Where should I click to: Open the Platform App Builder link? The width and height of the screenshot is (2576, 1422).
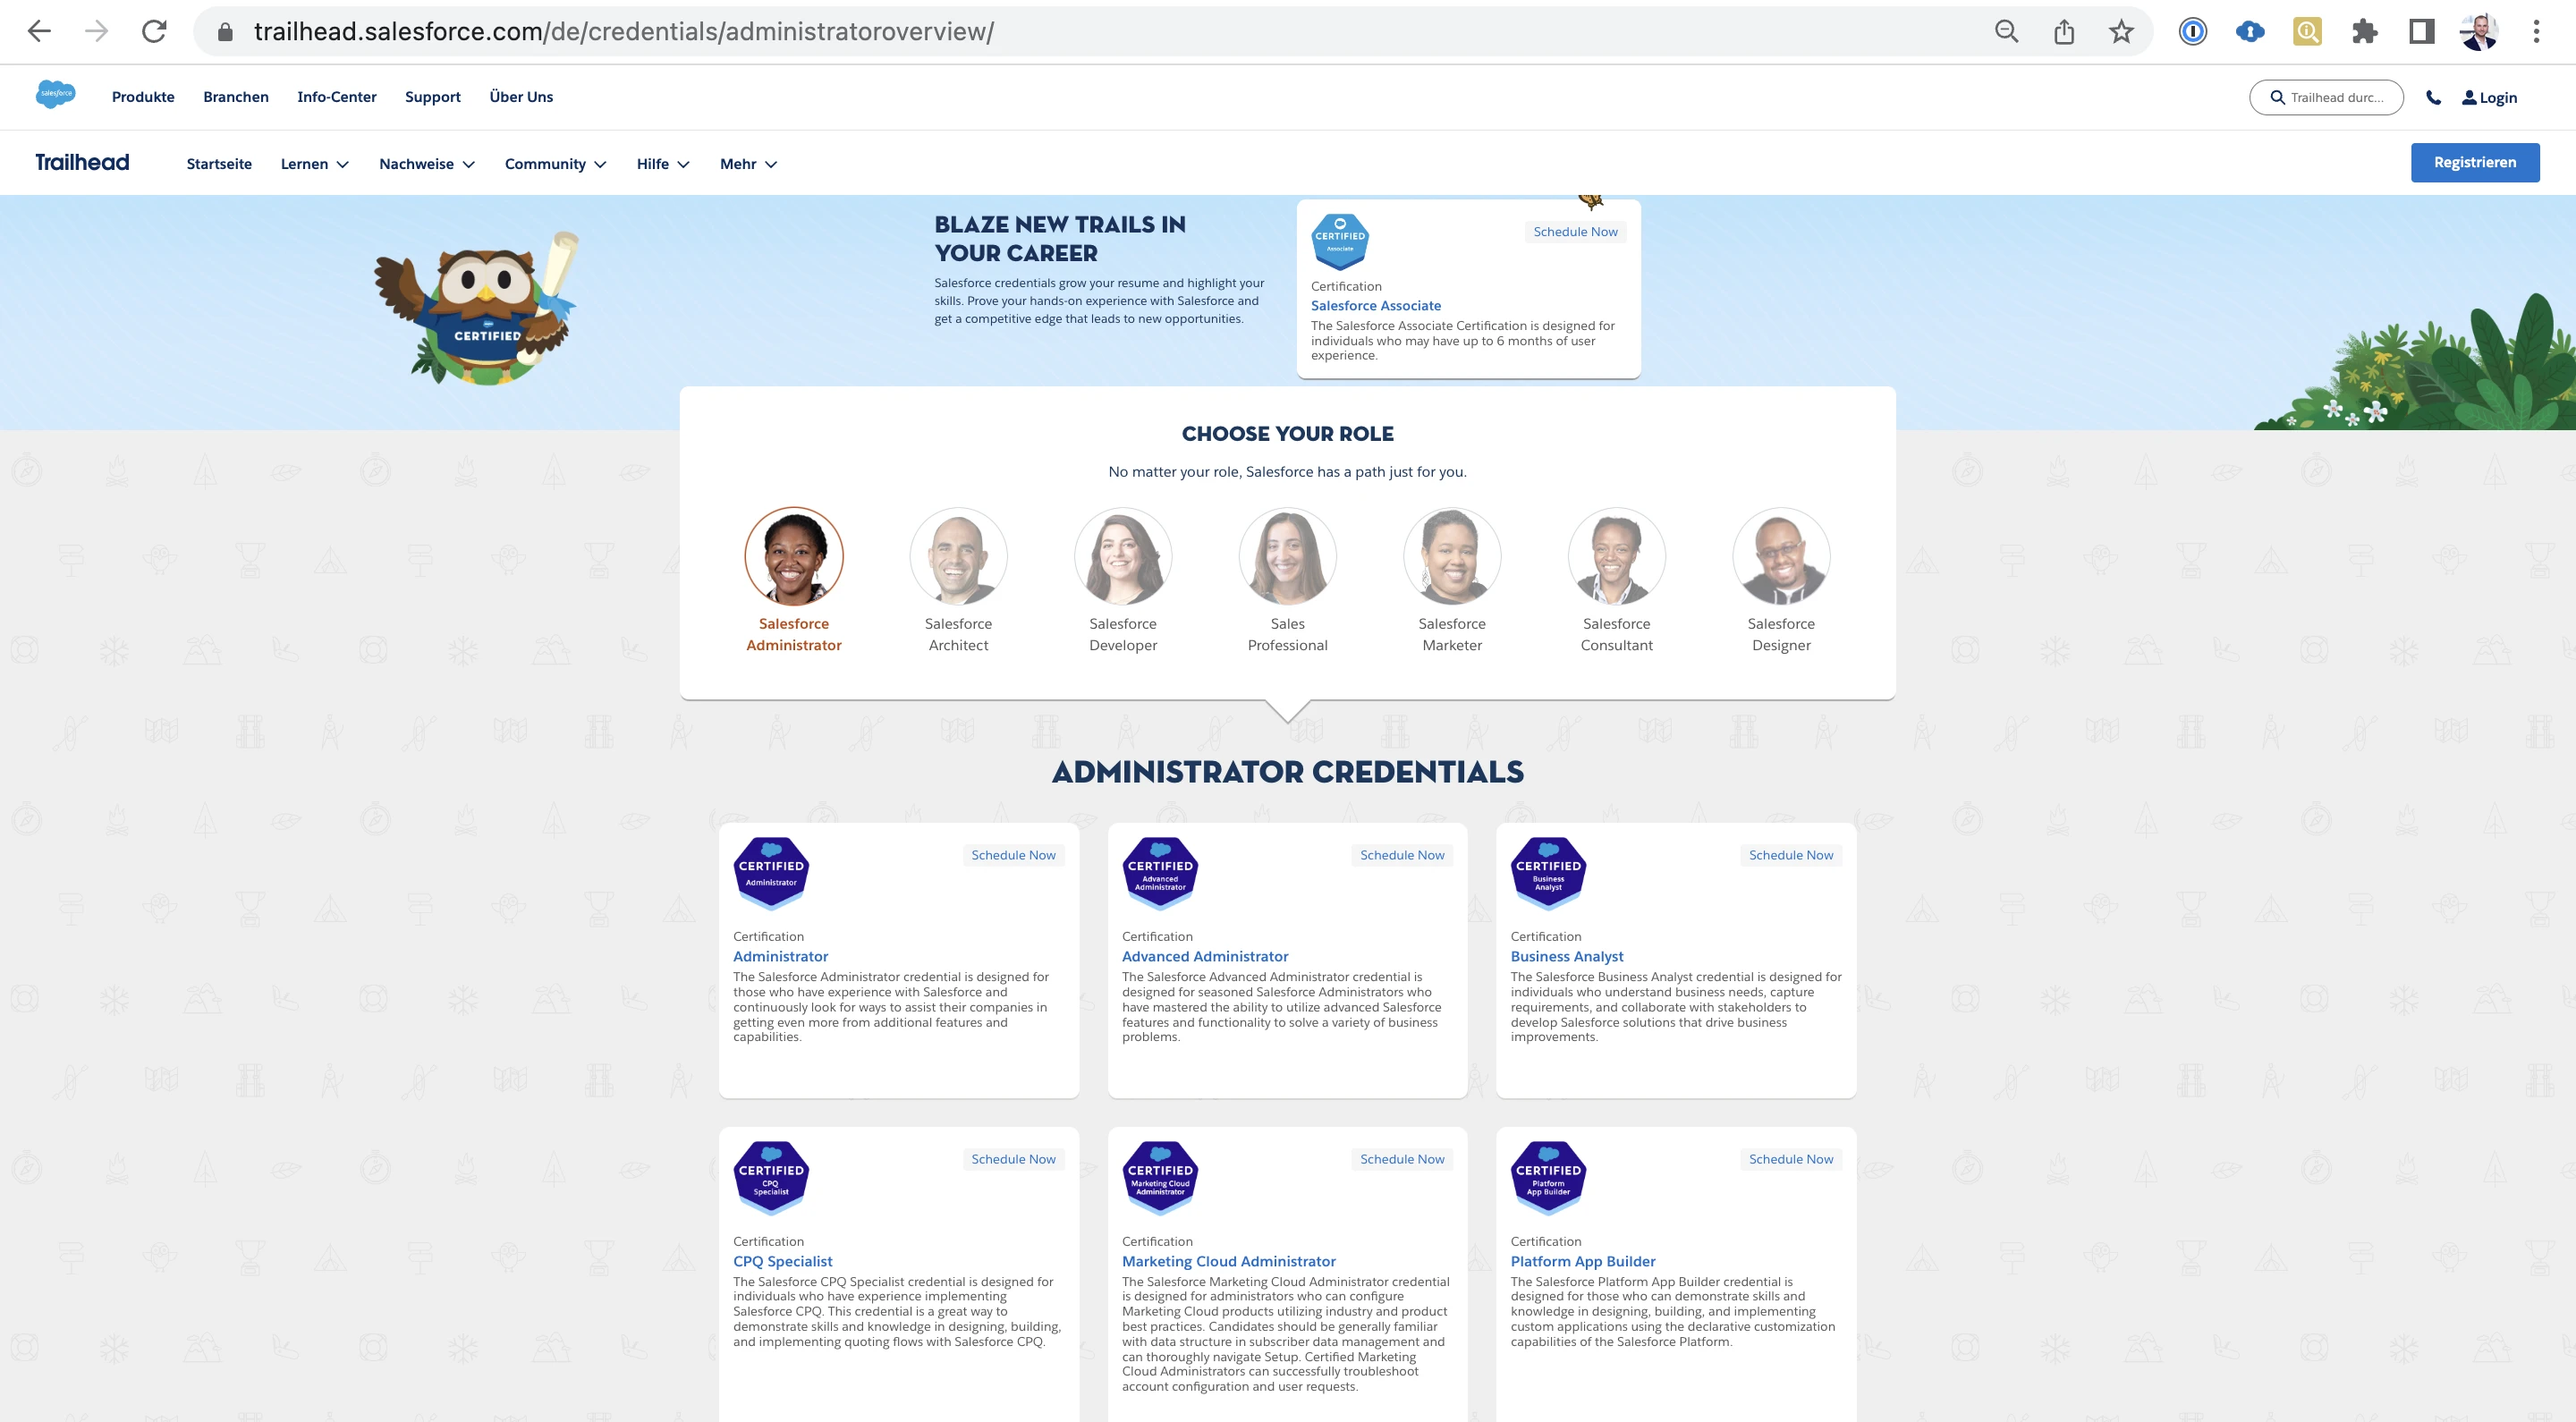point(1583,1262)
